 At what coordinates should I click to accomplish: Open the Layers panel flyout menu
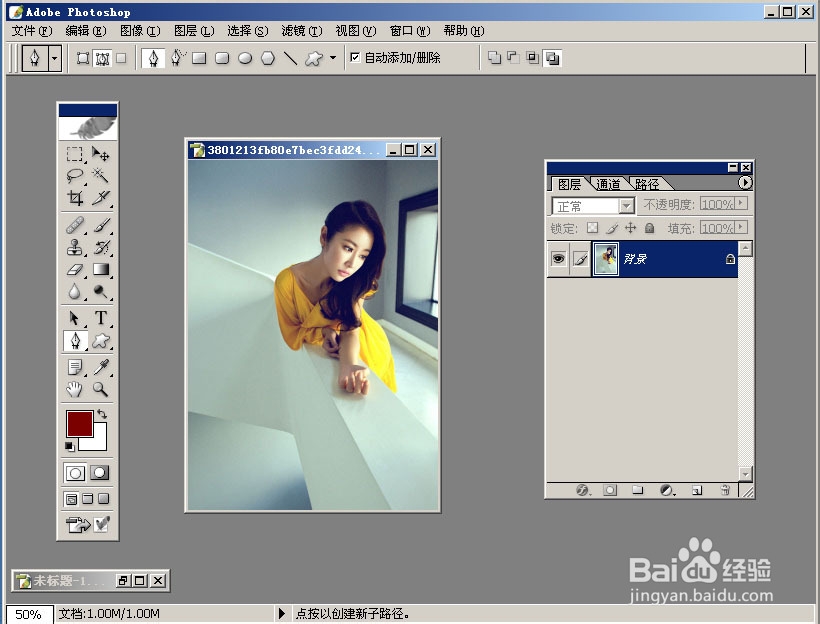pos(745,182)
